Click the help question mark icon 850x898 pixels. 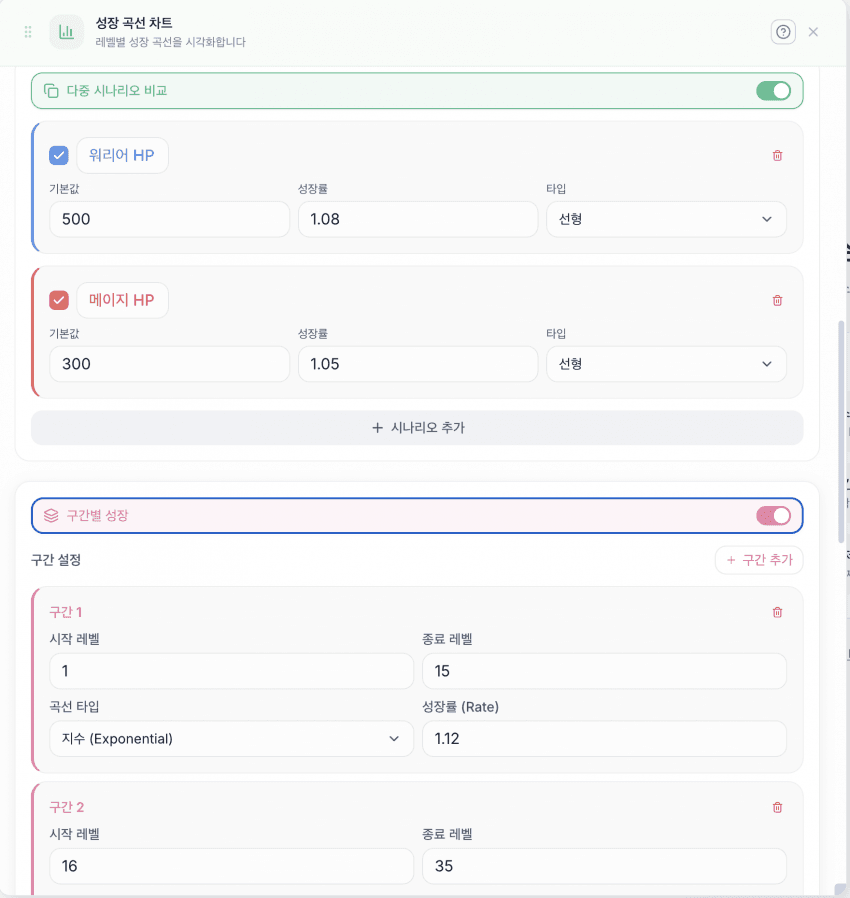pos(783,32)
